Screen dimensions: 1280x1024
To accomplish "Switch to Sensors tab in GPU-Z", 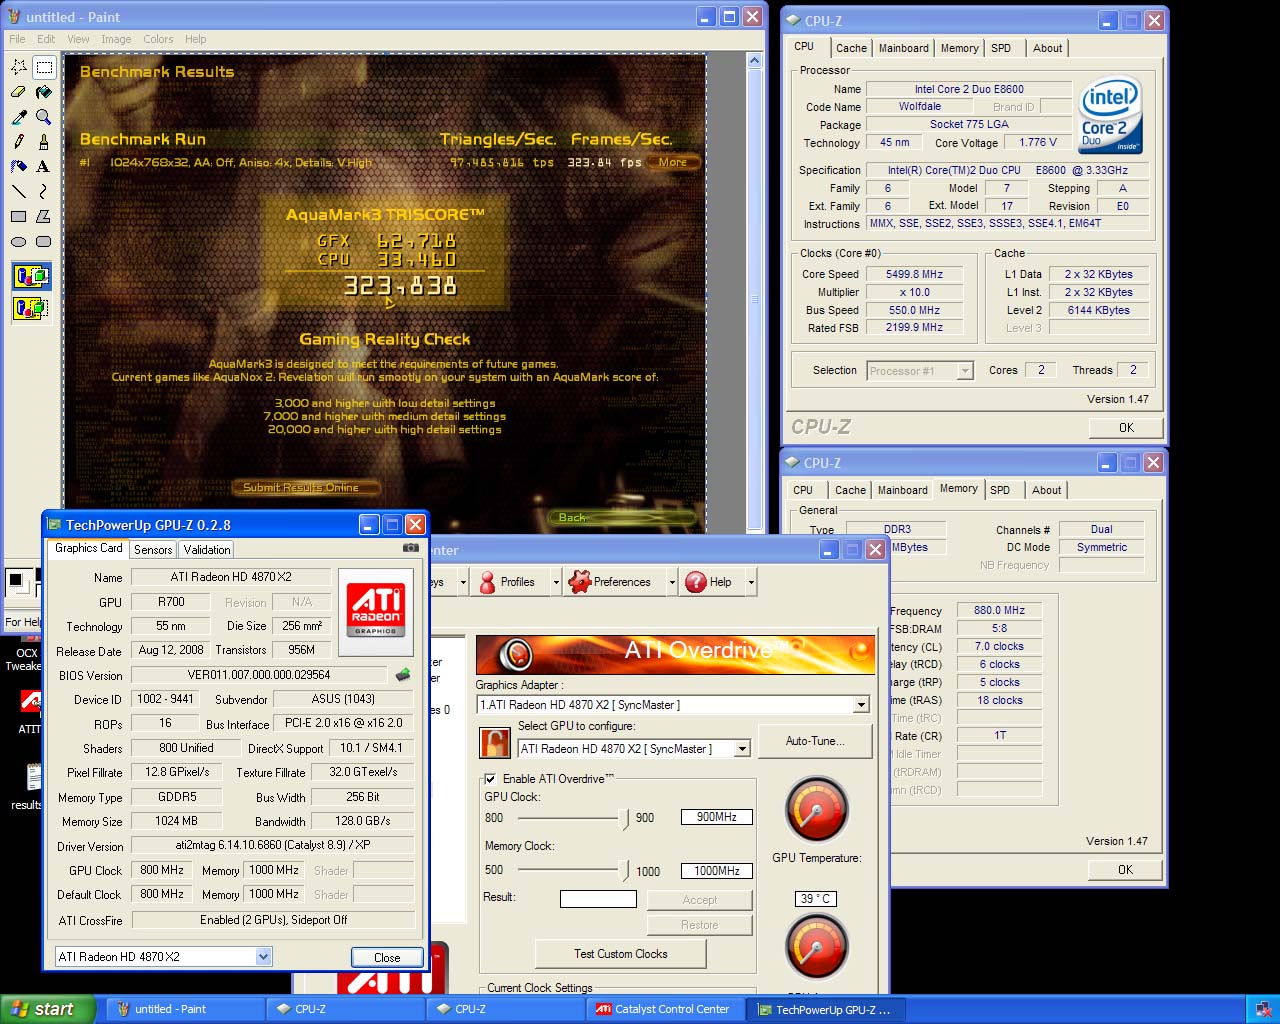I will coord(153,549).
